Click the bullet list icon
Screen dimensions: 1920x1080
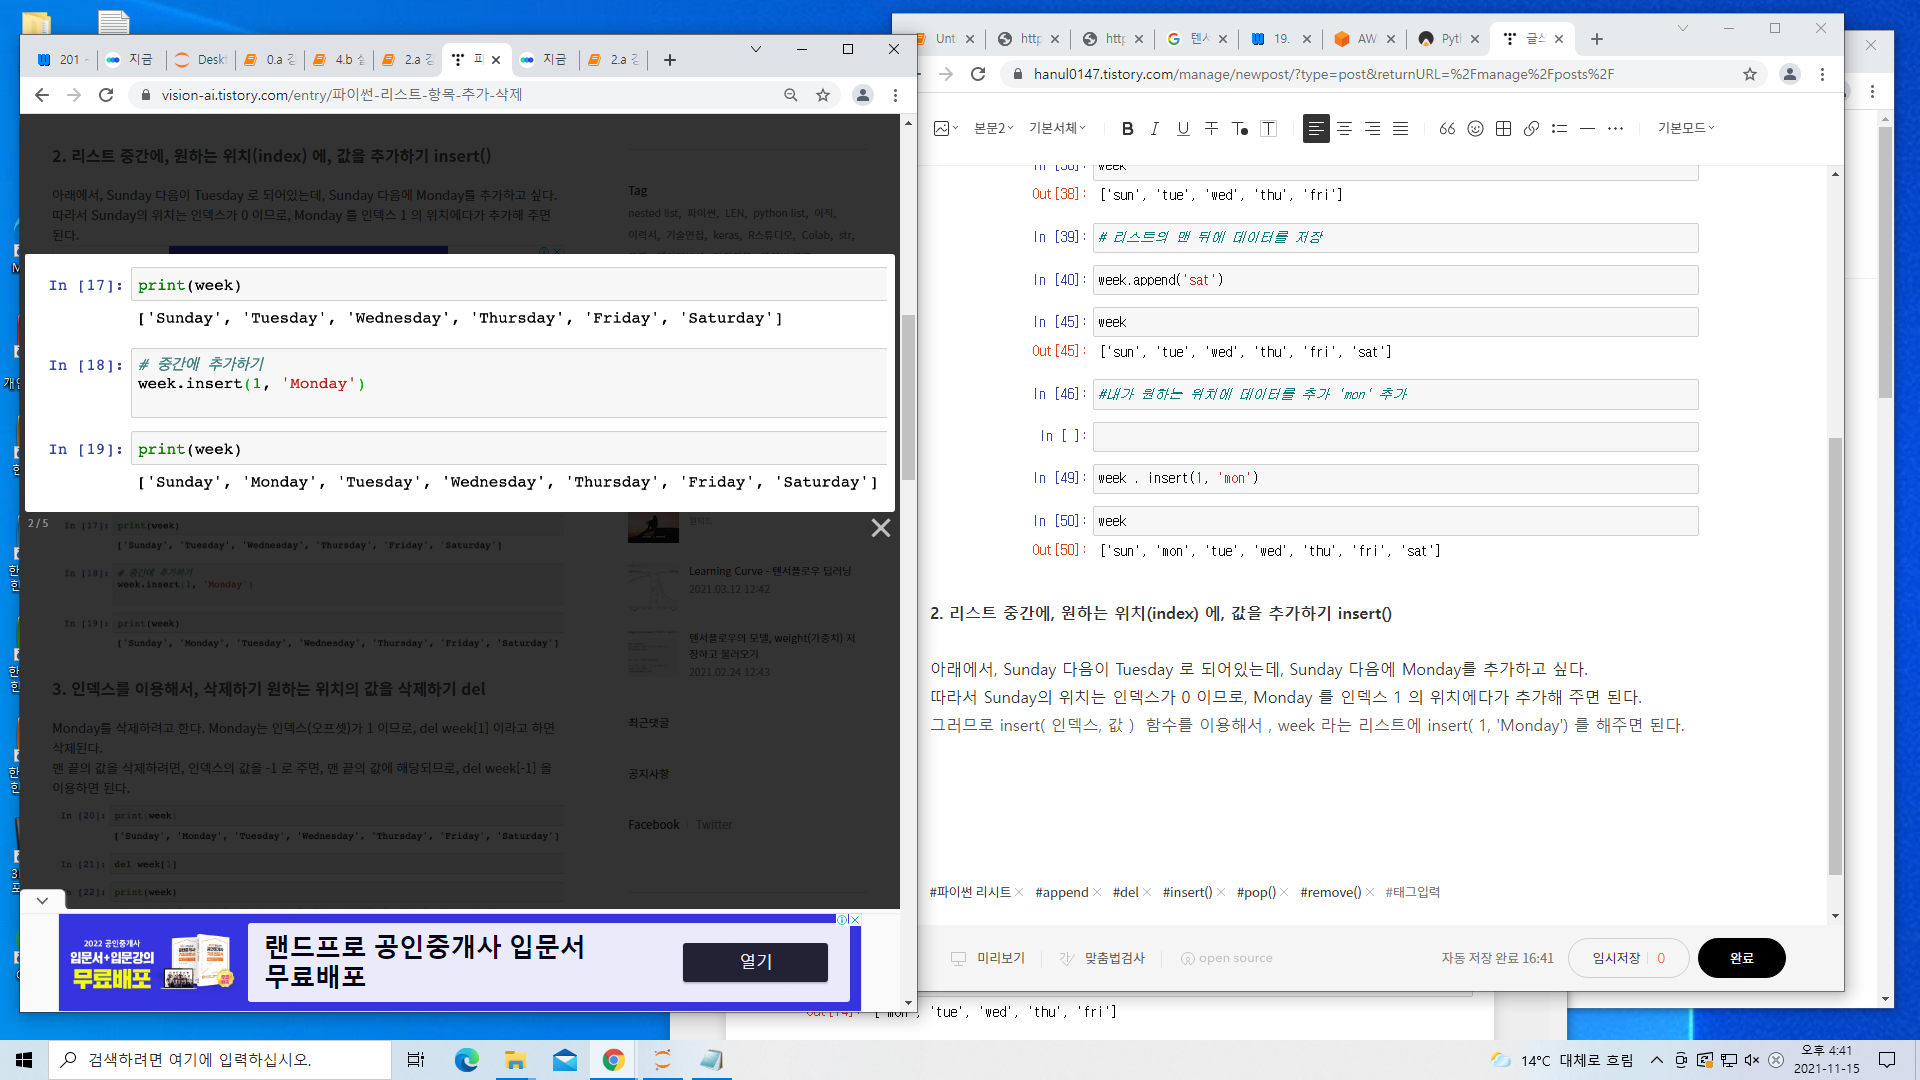pyautogui.click(x=1559, y=128)
